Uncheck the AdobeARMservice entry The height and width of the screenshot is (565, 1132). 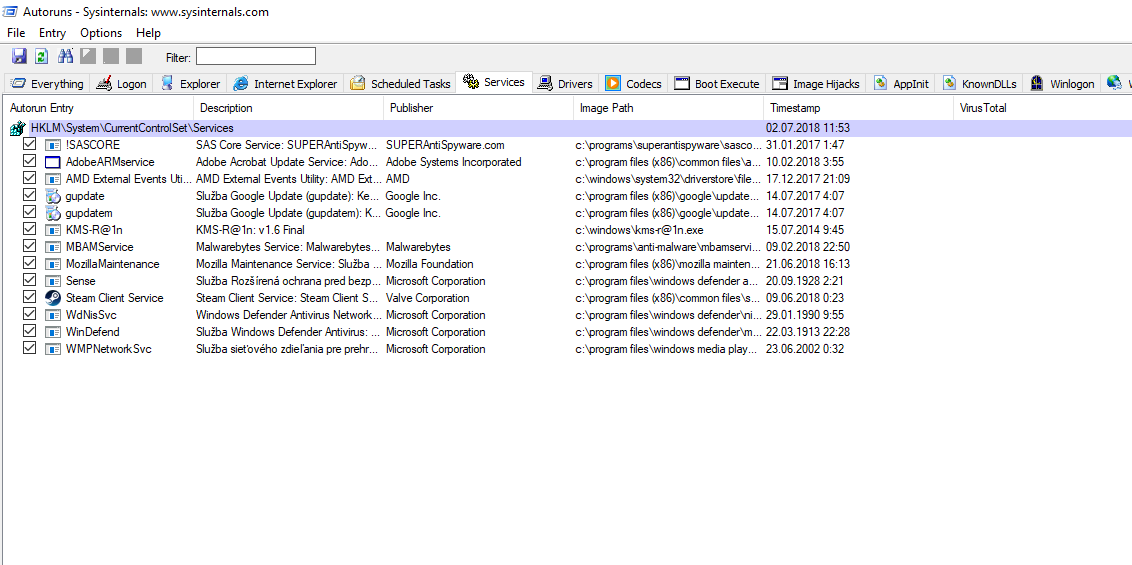pyautogui.click(x=30, y=162)
